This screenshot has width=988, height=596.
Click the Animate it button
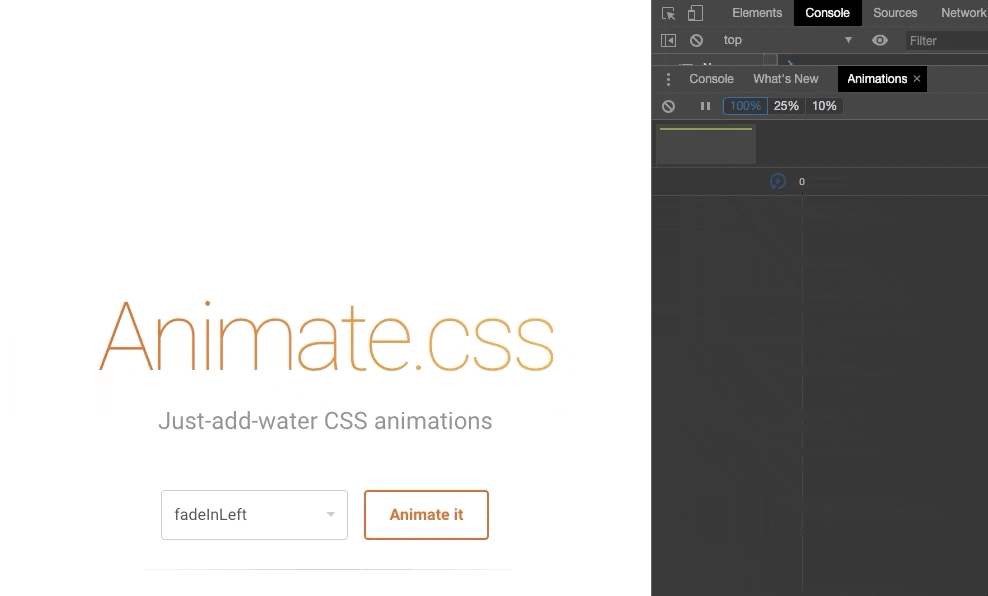point(426,515)
